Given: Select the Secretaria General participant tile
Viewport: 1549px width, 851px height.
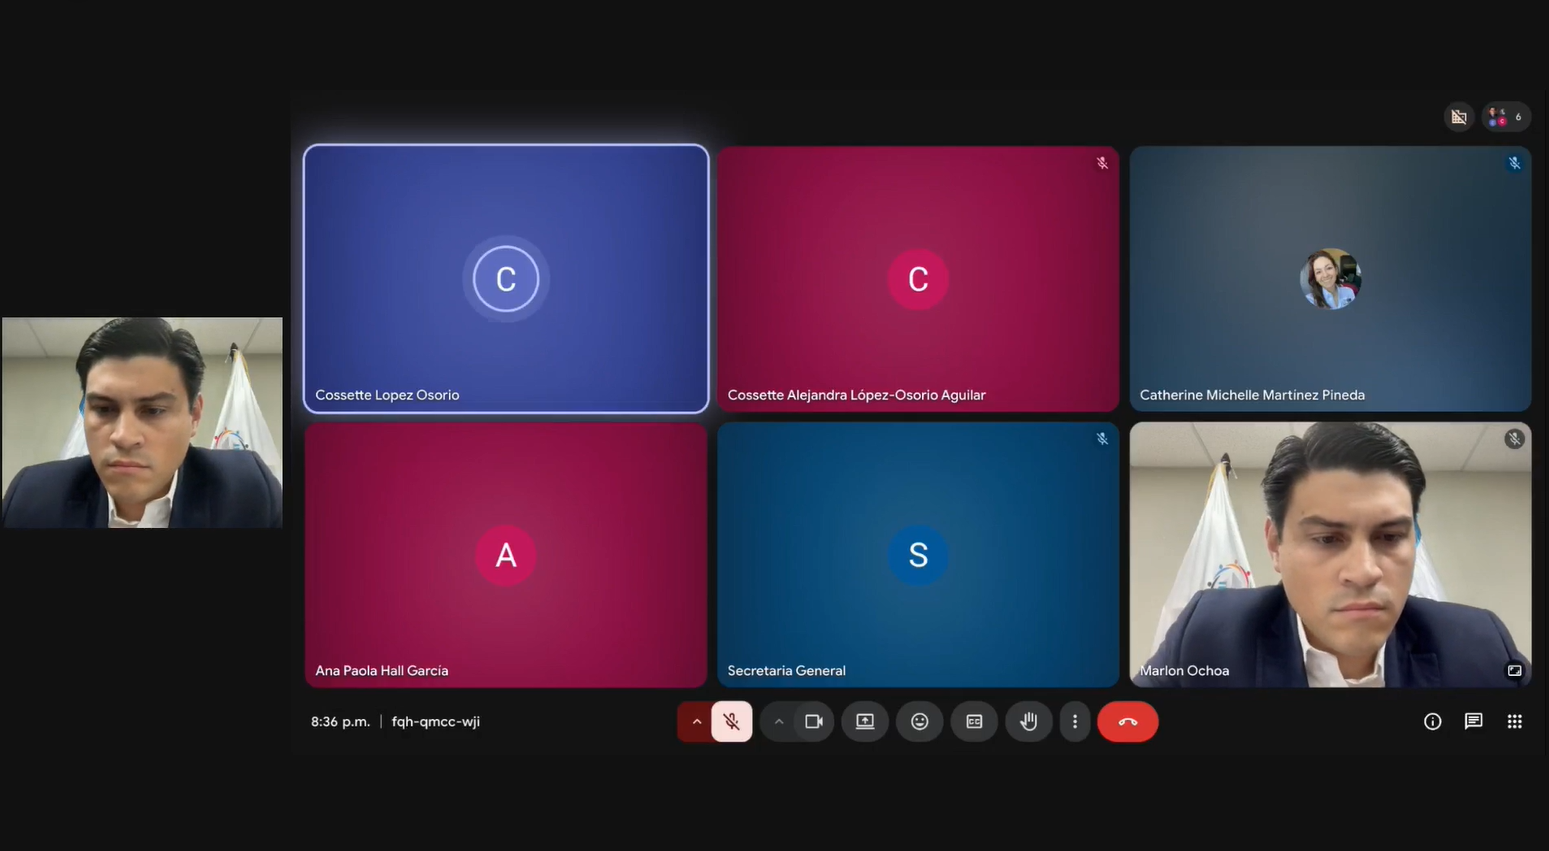Looking at the screenshot, I should click(918, 555).
